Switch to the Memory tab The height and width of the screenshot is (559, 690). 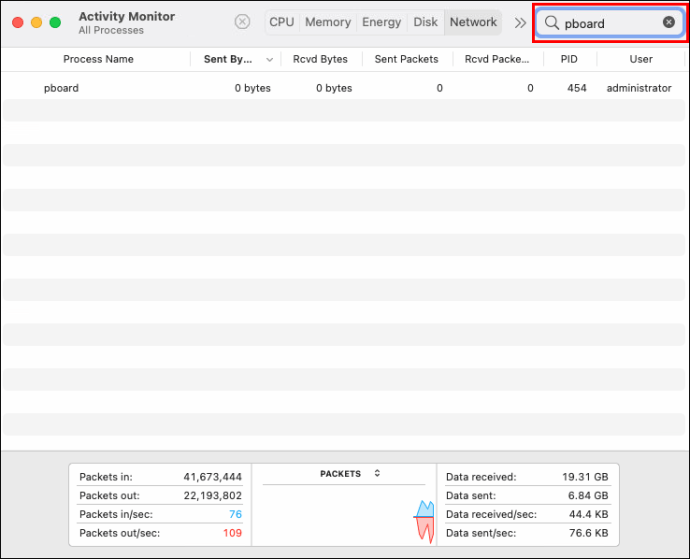click(328, 22)
